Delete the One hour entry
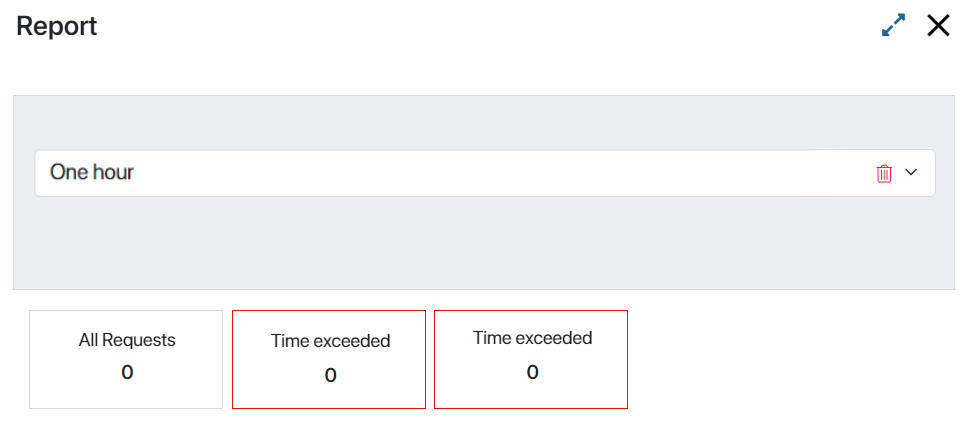Viewport: 965px width, 424px height. tap(884, 173)
